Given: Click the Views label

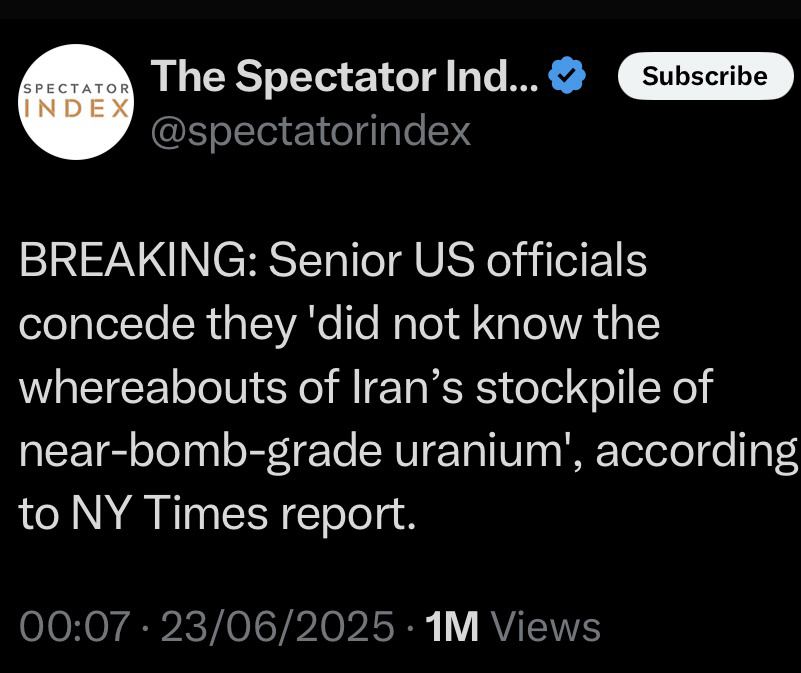Looking at the screenshot, I should click(546, 627).
